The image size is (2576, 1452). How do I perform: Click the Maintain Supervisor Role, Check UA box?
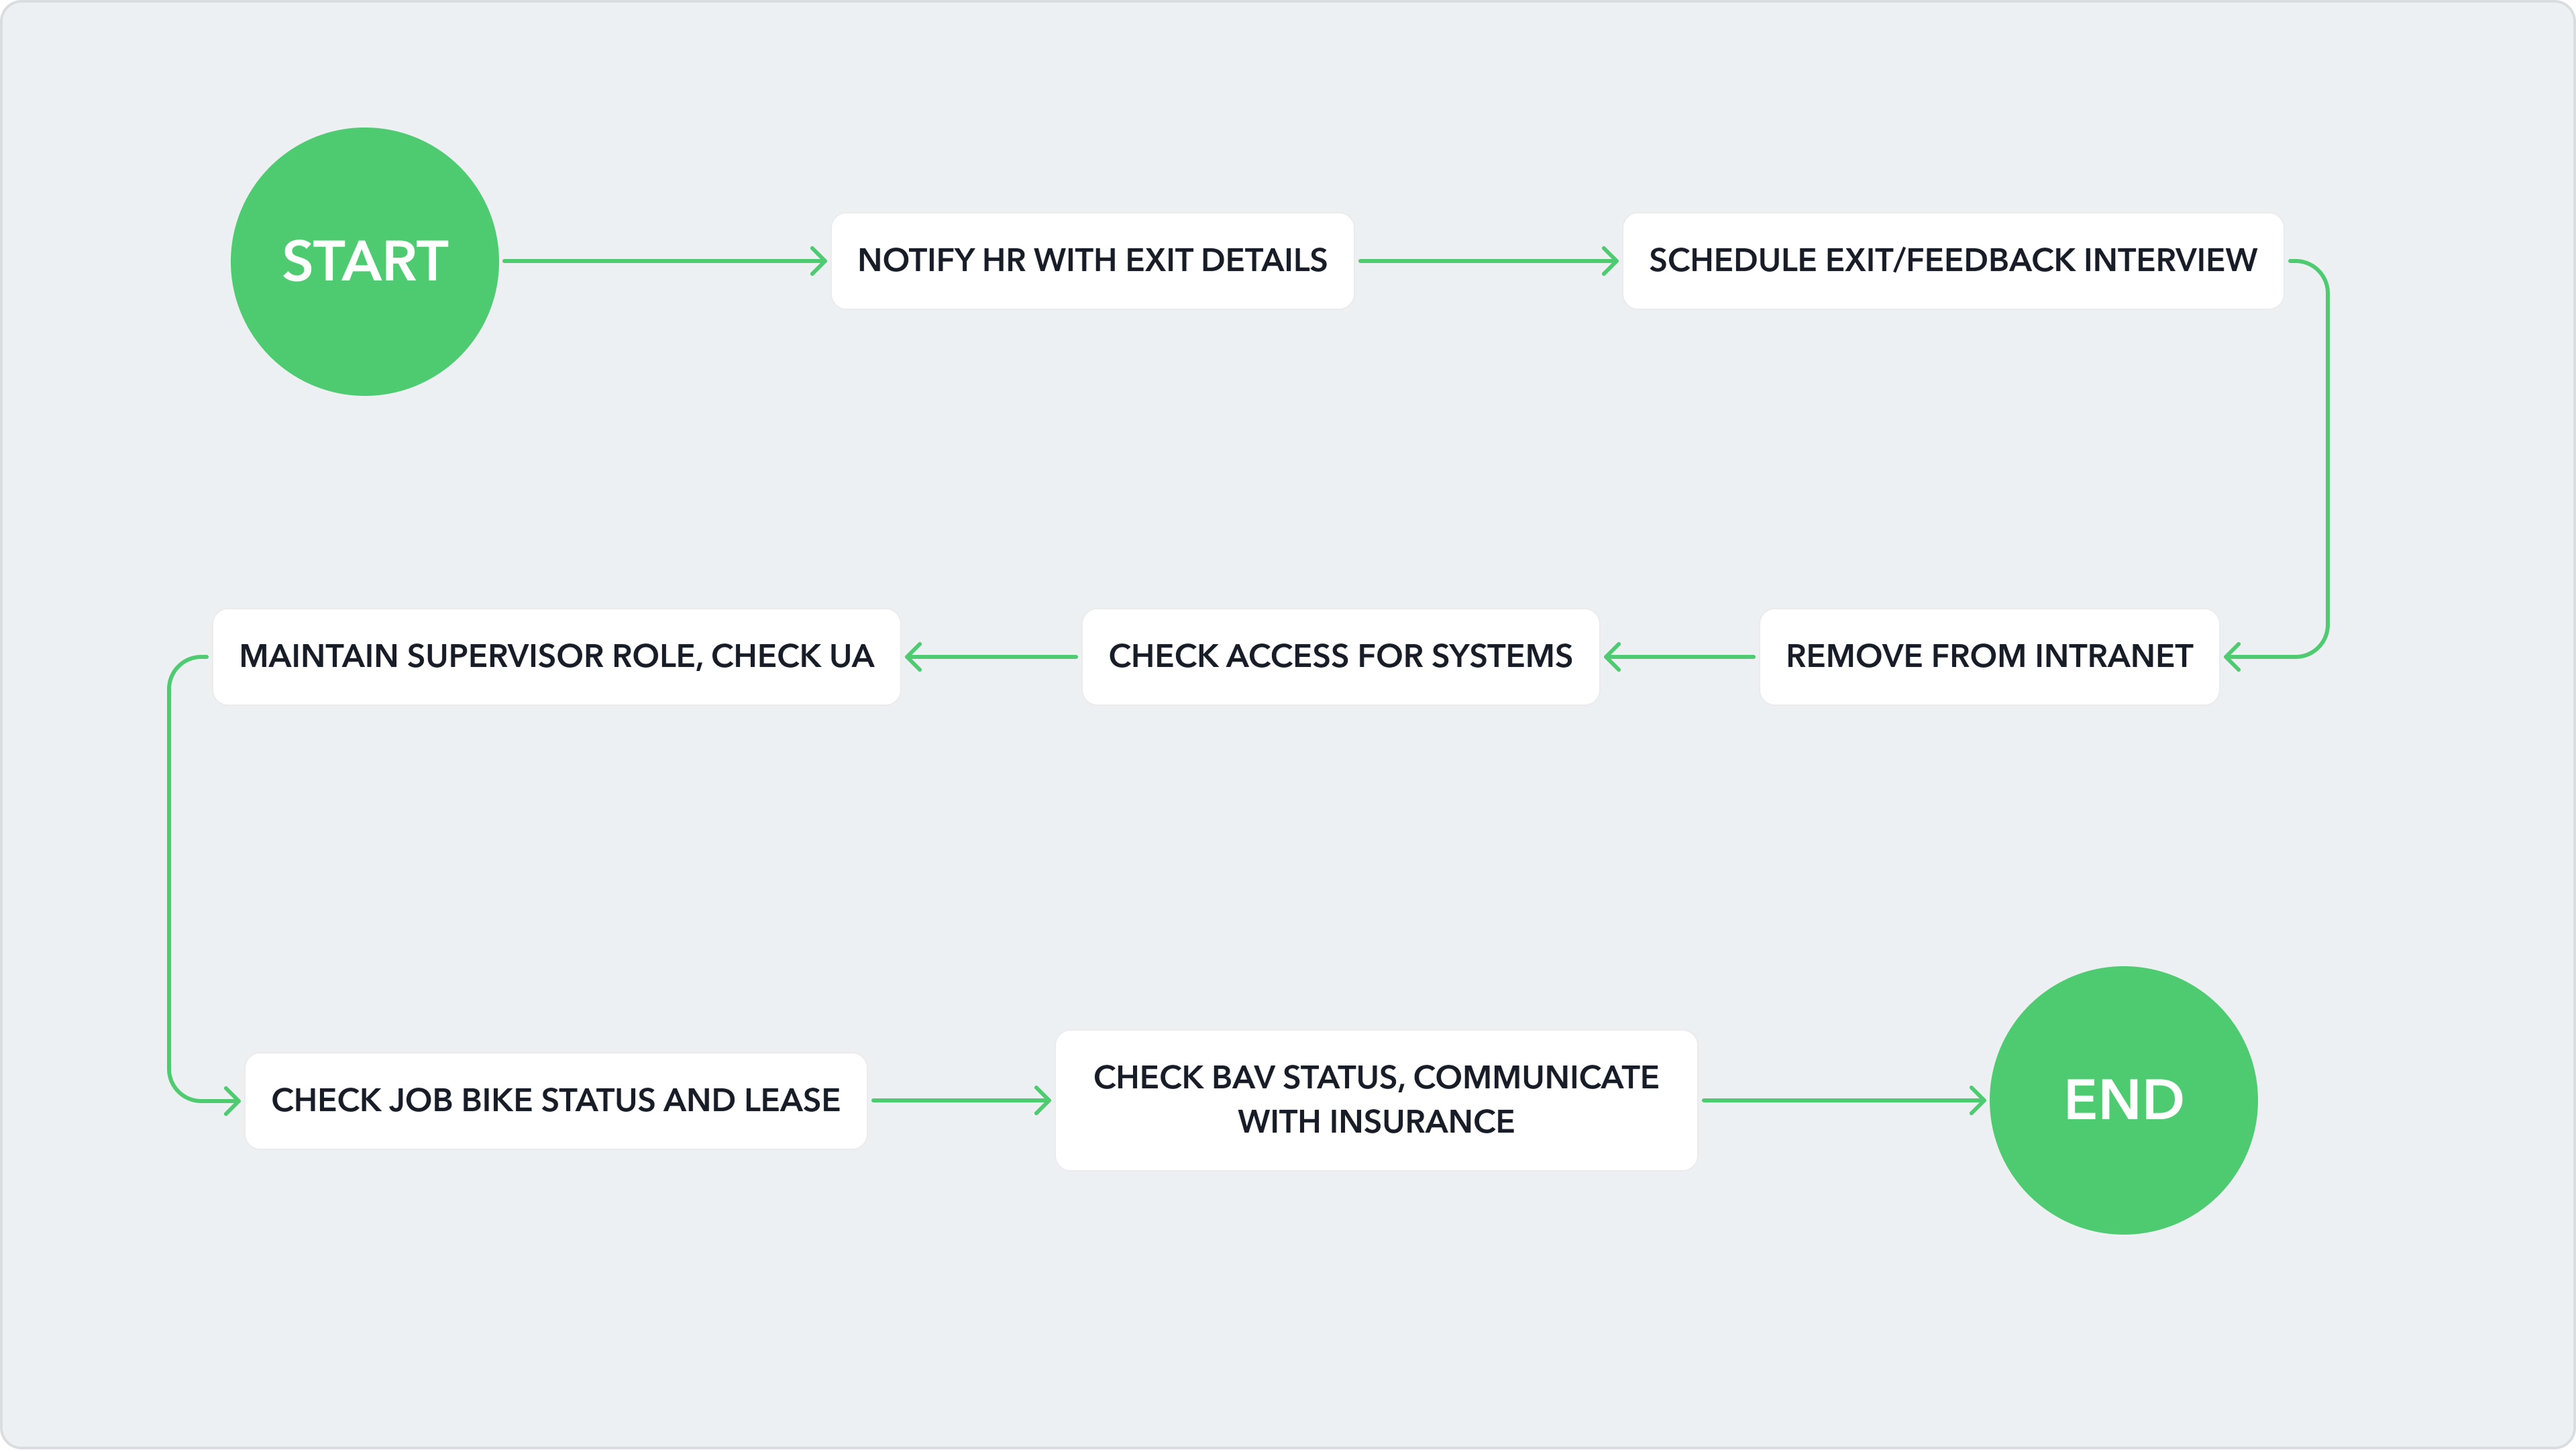[x=556, y=657]
